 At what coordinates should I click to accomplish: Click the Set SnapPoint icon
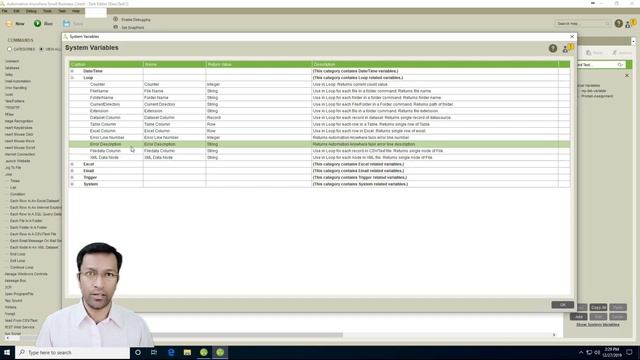(116, 27)
